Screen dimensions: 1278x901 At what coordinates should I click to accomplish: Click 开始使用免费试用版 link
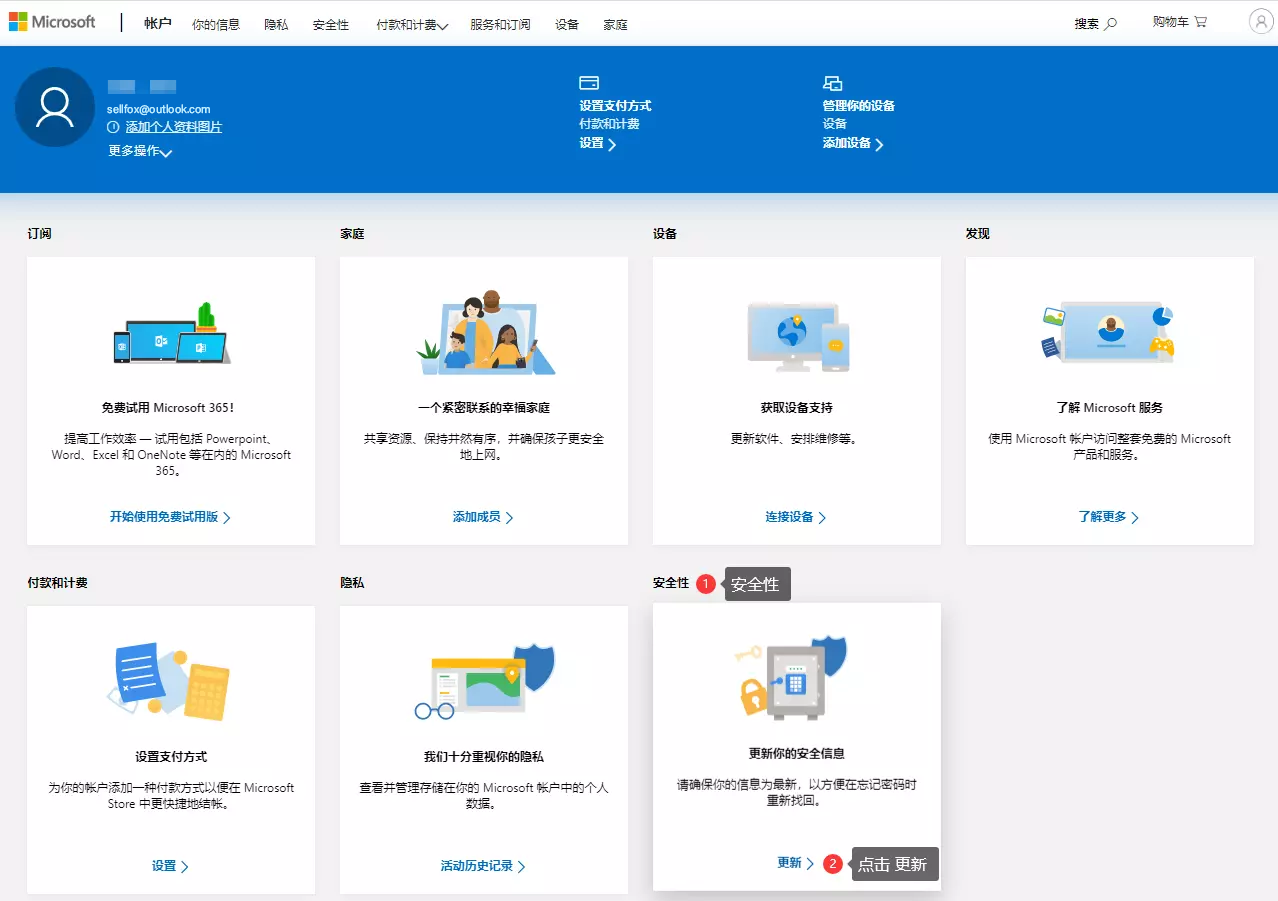click(x=170, y=517)
